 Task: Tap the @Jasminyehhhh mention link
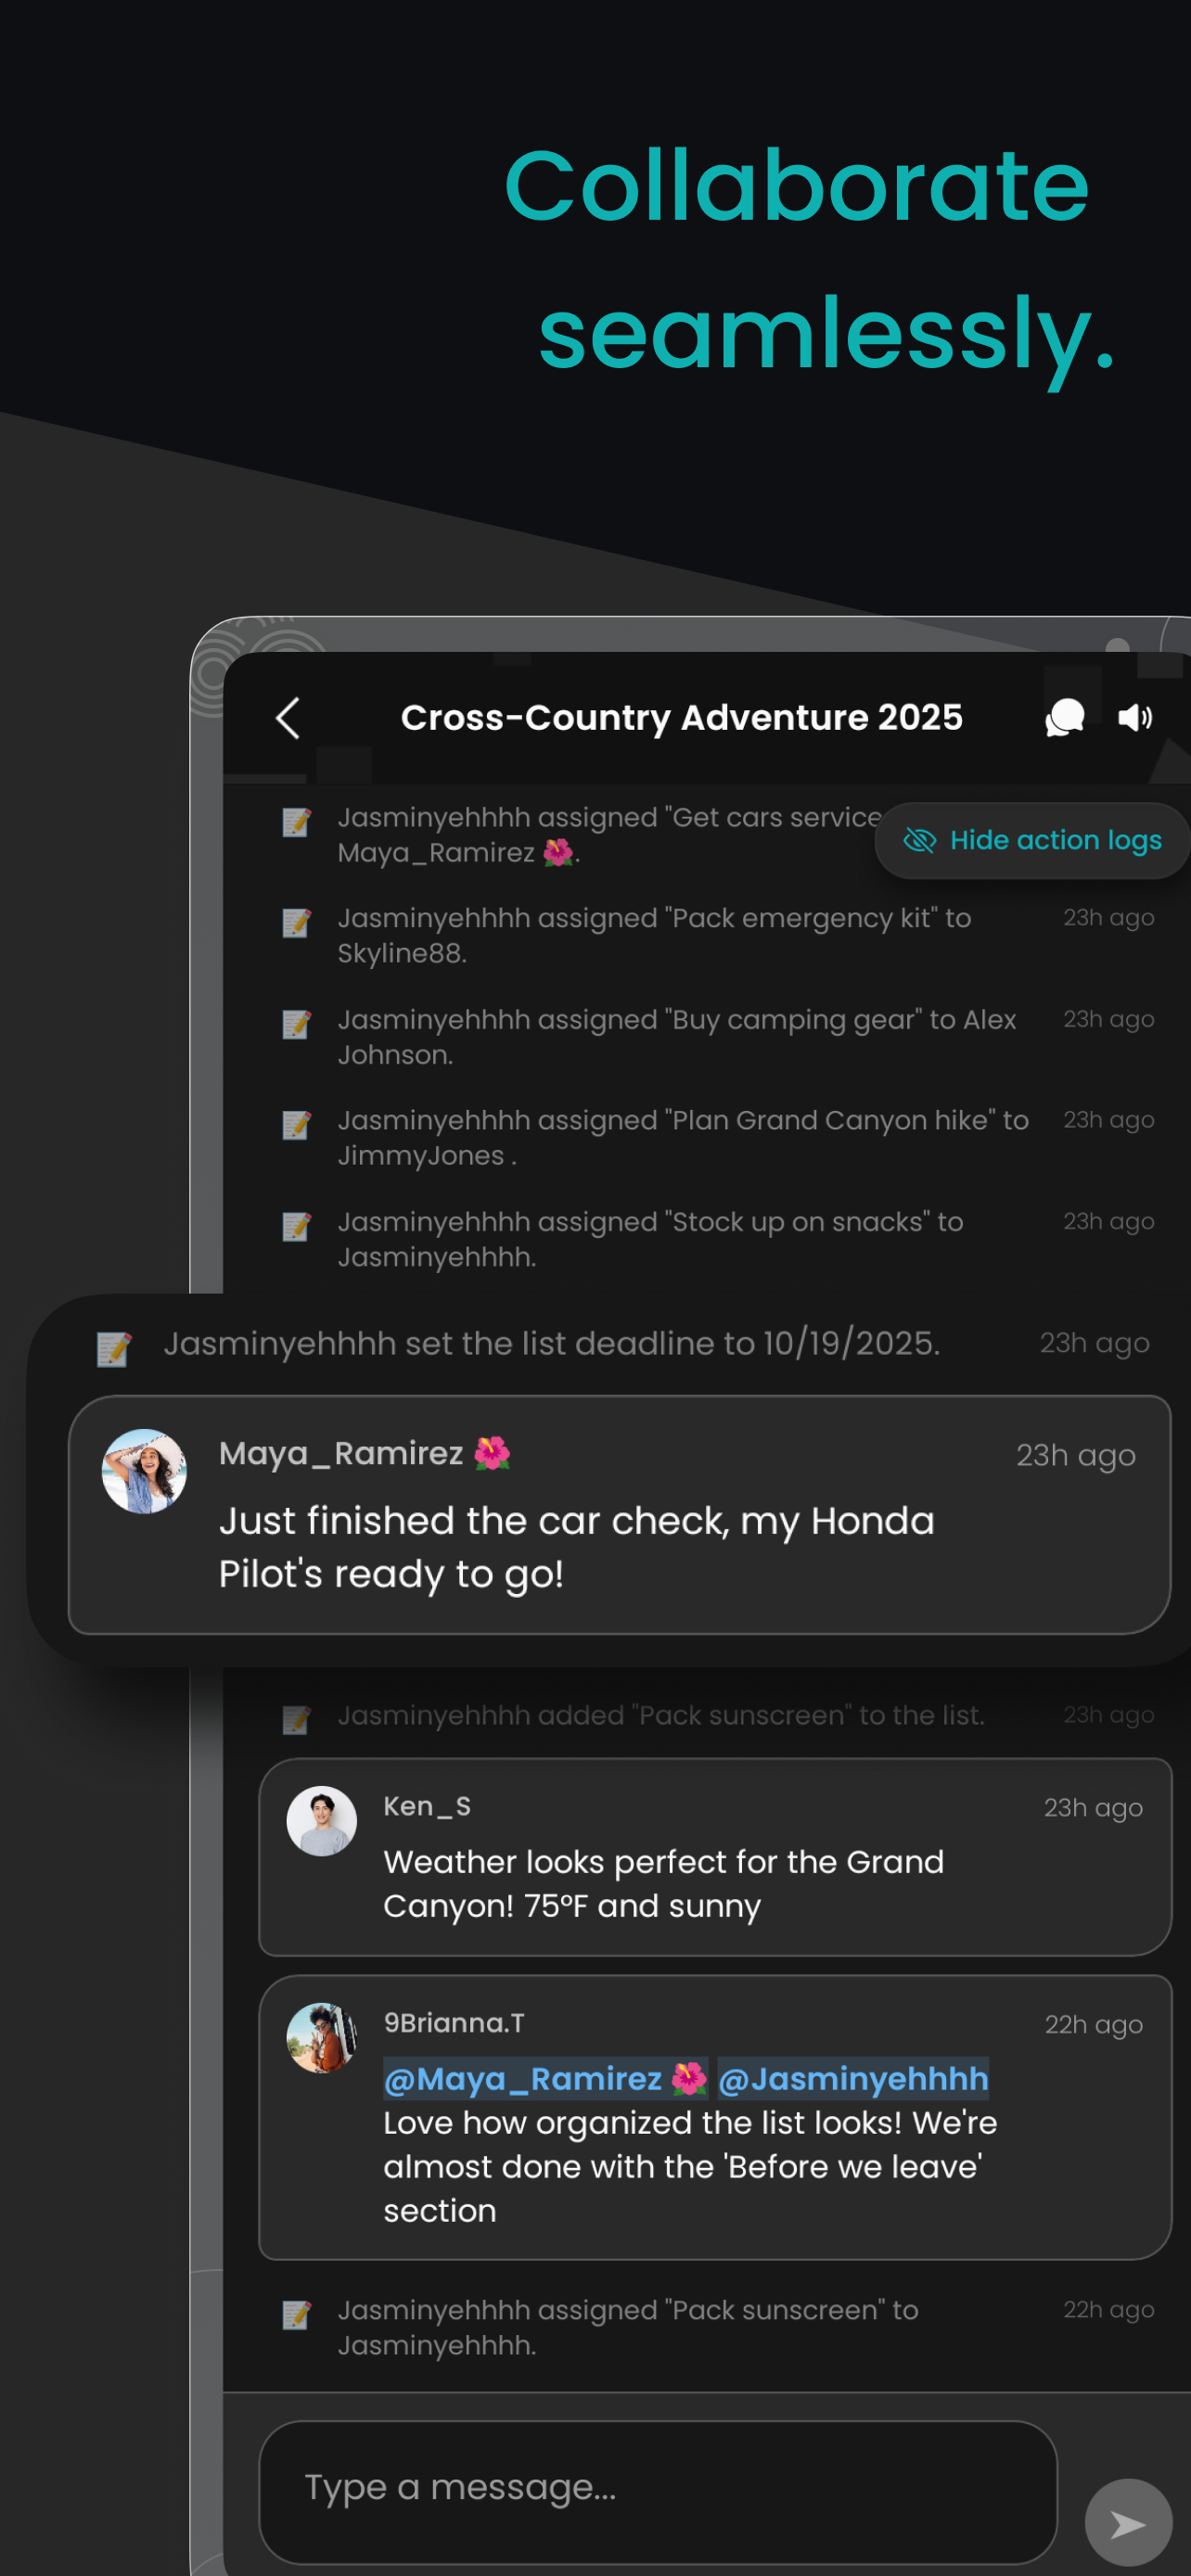[x=853, y=2078]
